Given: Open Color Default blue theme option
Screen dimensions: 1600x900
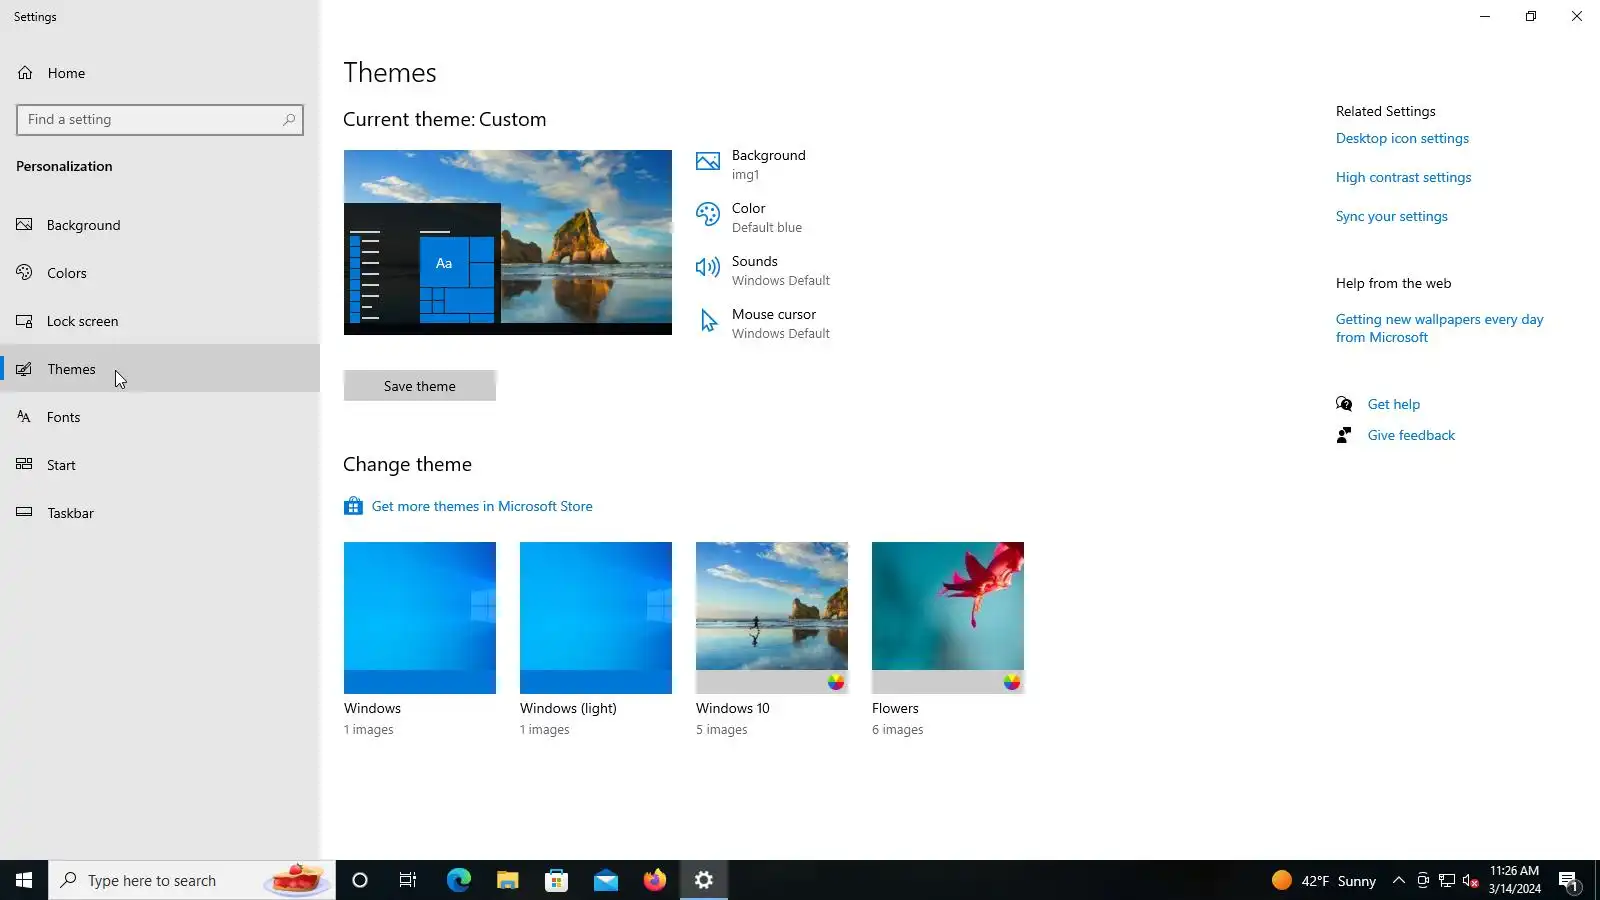Looking at the screenshot, I should (x=749, y=217).
